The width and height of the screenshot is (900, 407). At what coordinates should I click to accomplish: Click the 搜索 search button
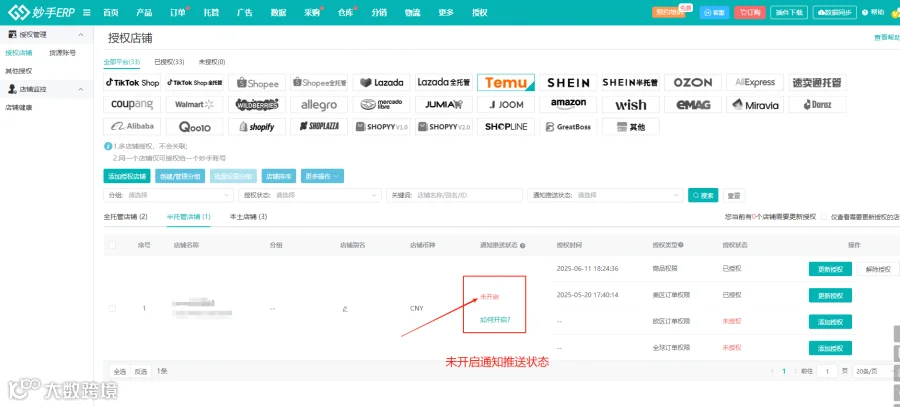(703, 195)
